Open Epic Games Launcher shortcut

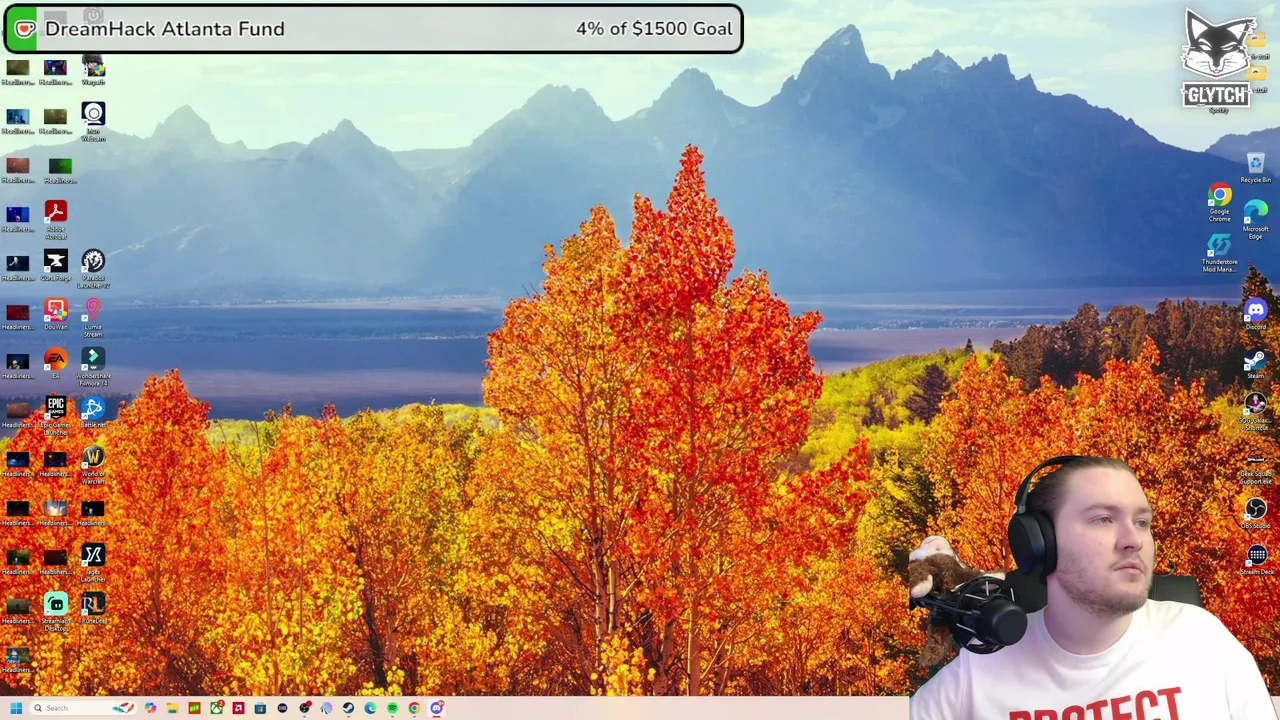pyautogui.click(x=55, y=415)
